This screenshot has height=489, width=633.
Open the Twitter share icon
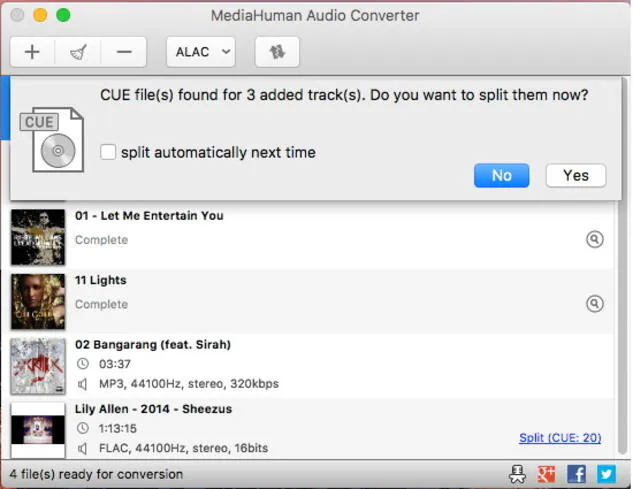(x=607, y=474)
